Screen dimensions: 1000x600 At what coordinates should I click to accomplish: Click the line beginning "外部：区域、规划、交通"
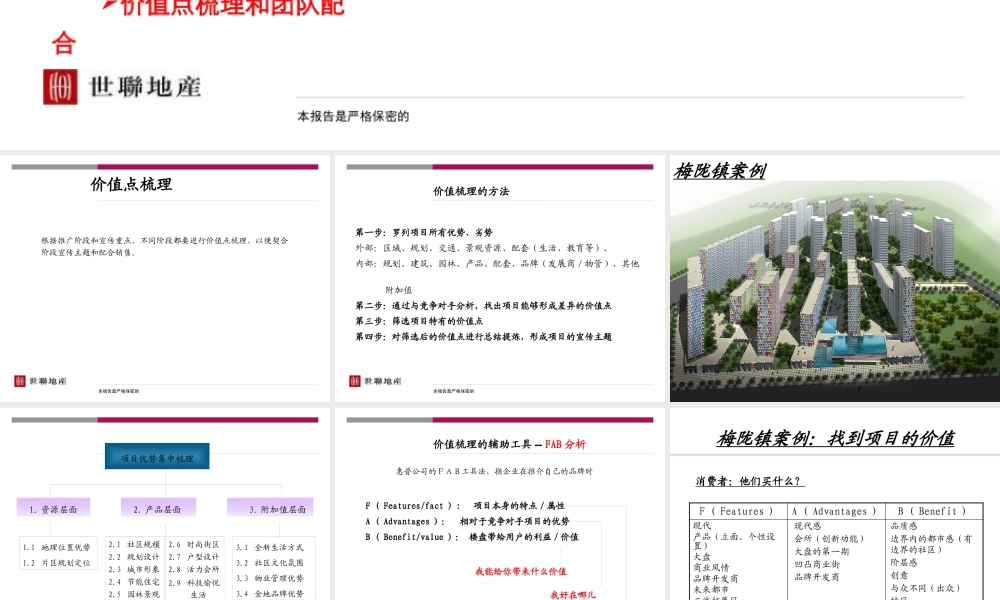point(482,248)
